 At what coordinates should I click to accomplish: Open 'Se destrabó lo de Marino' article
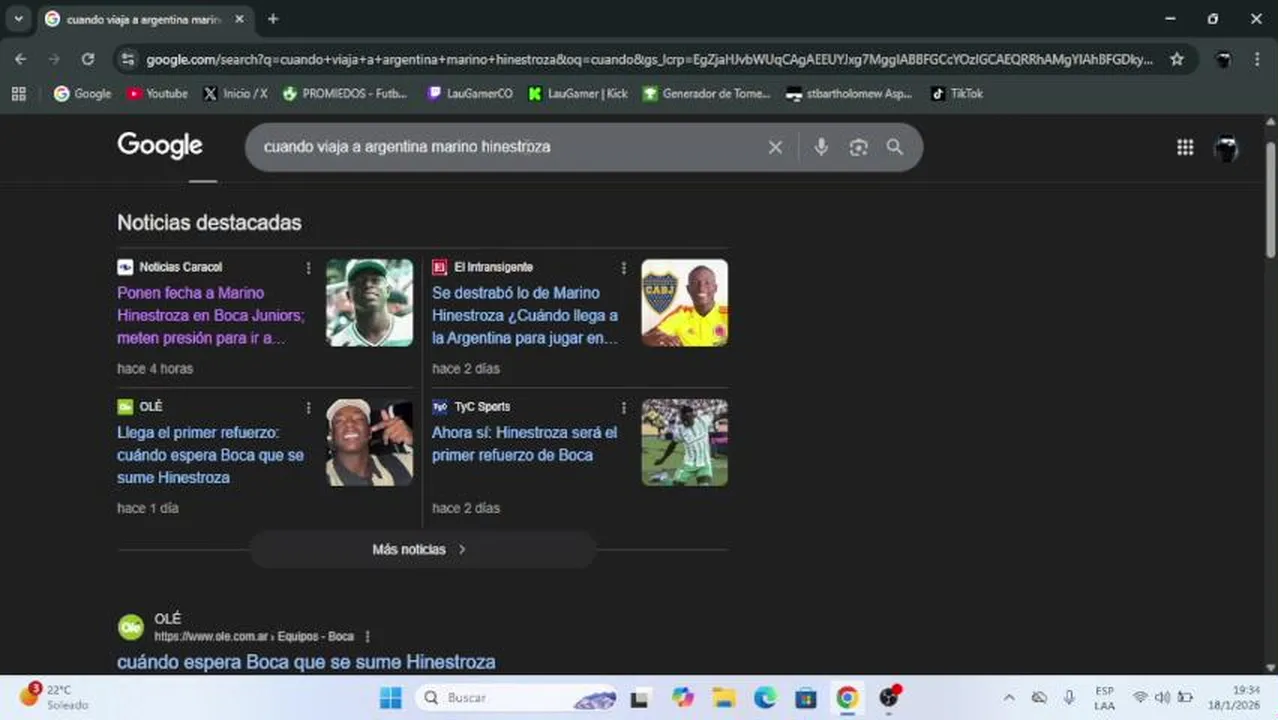525,315
